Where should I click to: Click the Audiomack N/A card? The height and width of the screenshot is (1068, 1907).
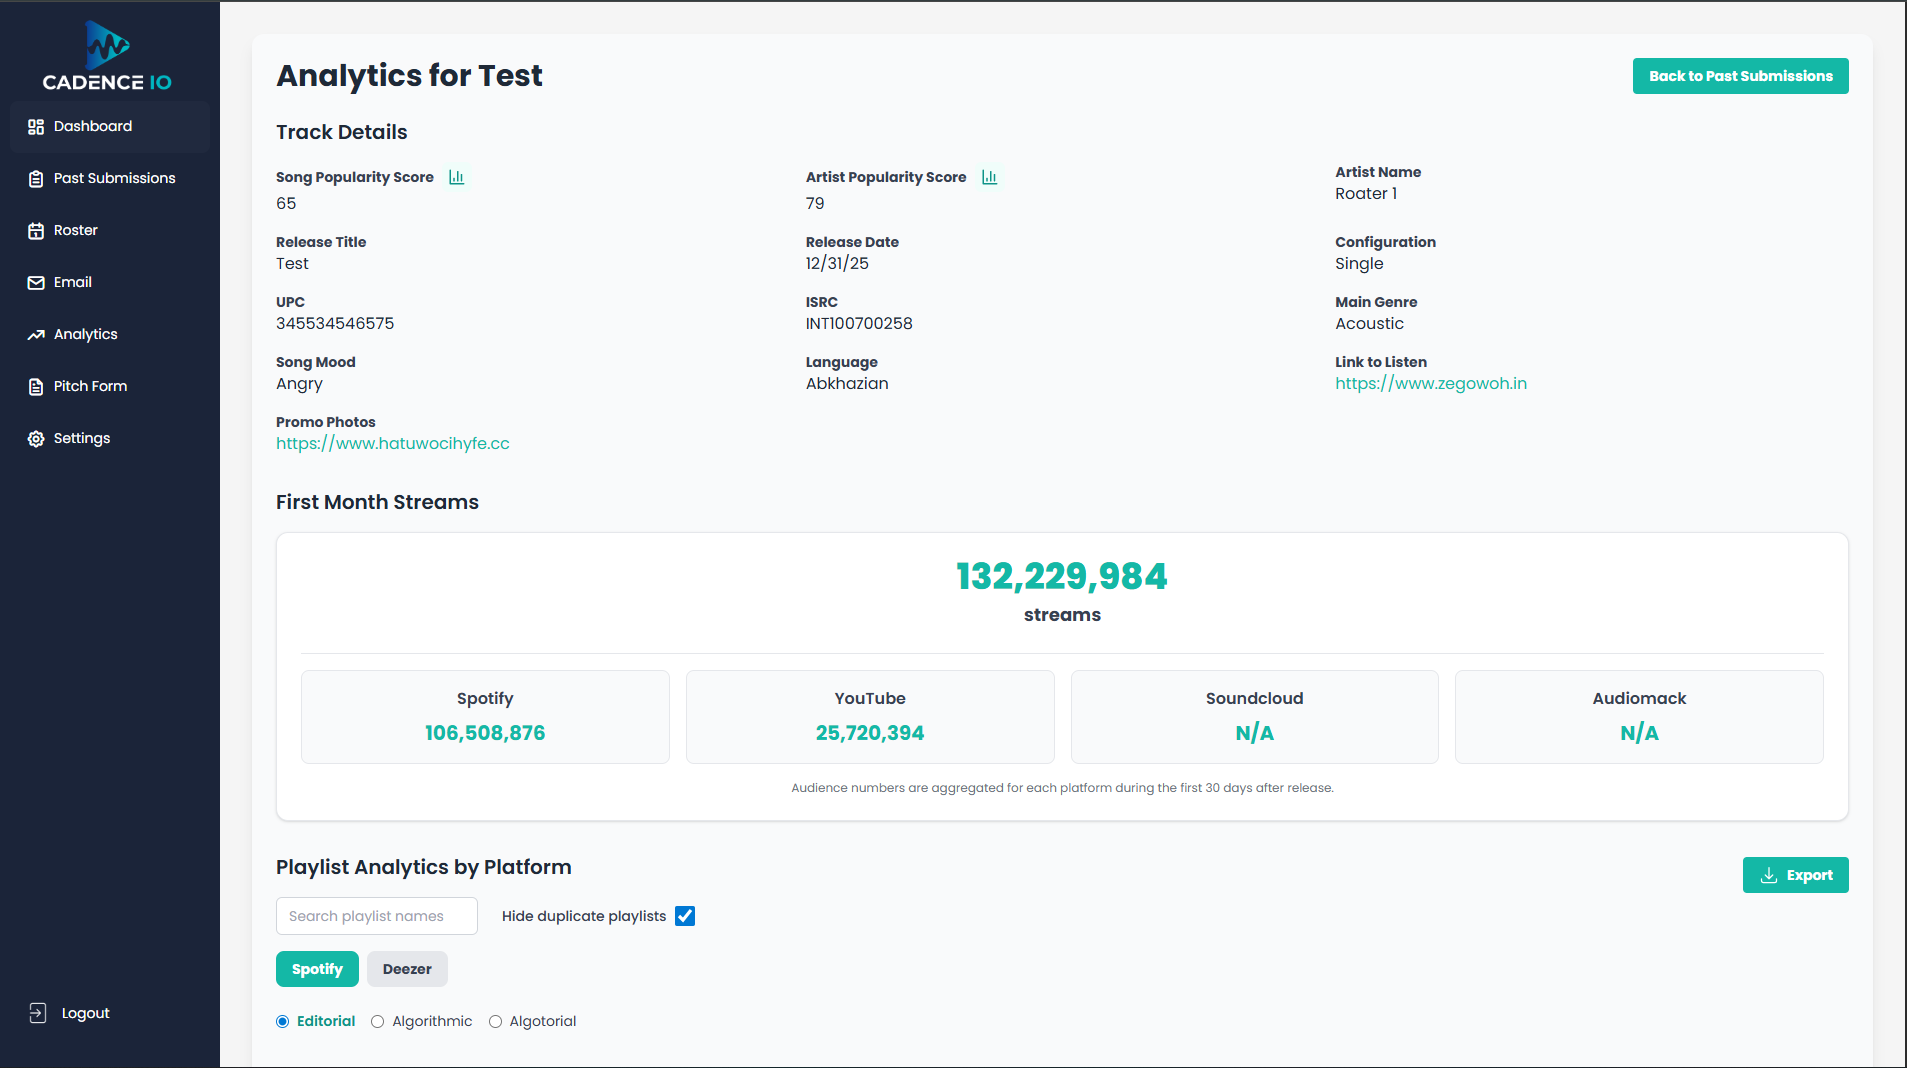[1639, 717]
